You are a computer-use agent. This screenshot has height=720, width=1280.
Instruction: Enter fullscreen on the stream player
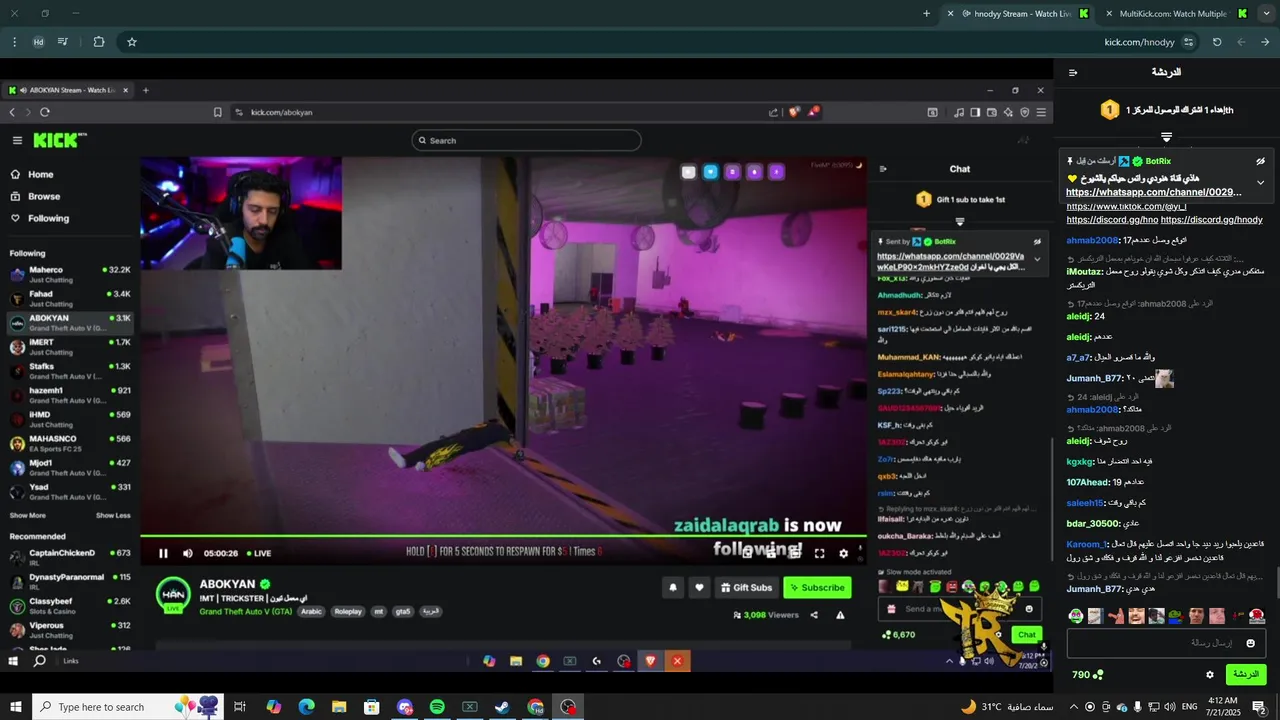coord(819,553)
